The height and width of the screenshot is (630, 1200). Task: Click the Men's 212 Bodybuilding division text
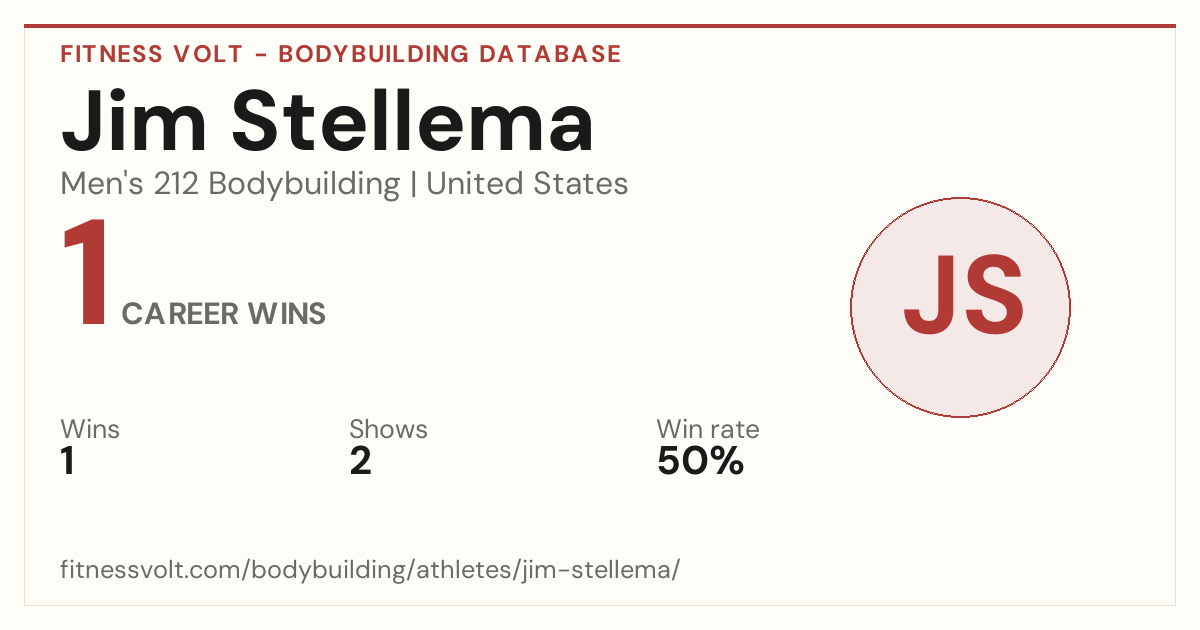click(x=230, y=184)
